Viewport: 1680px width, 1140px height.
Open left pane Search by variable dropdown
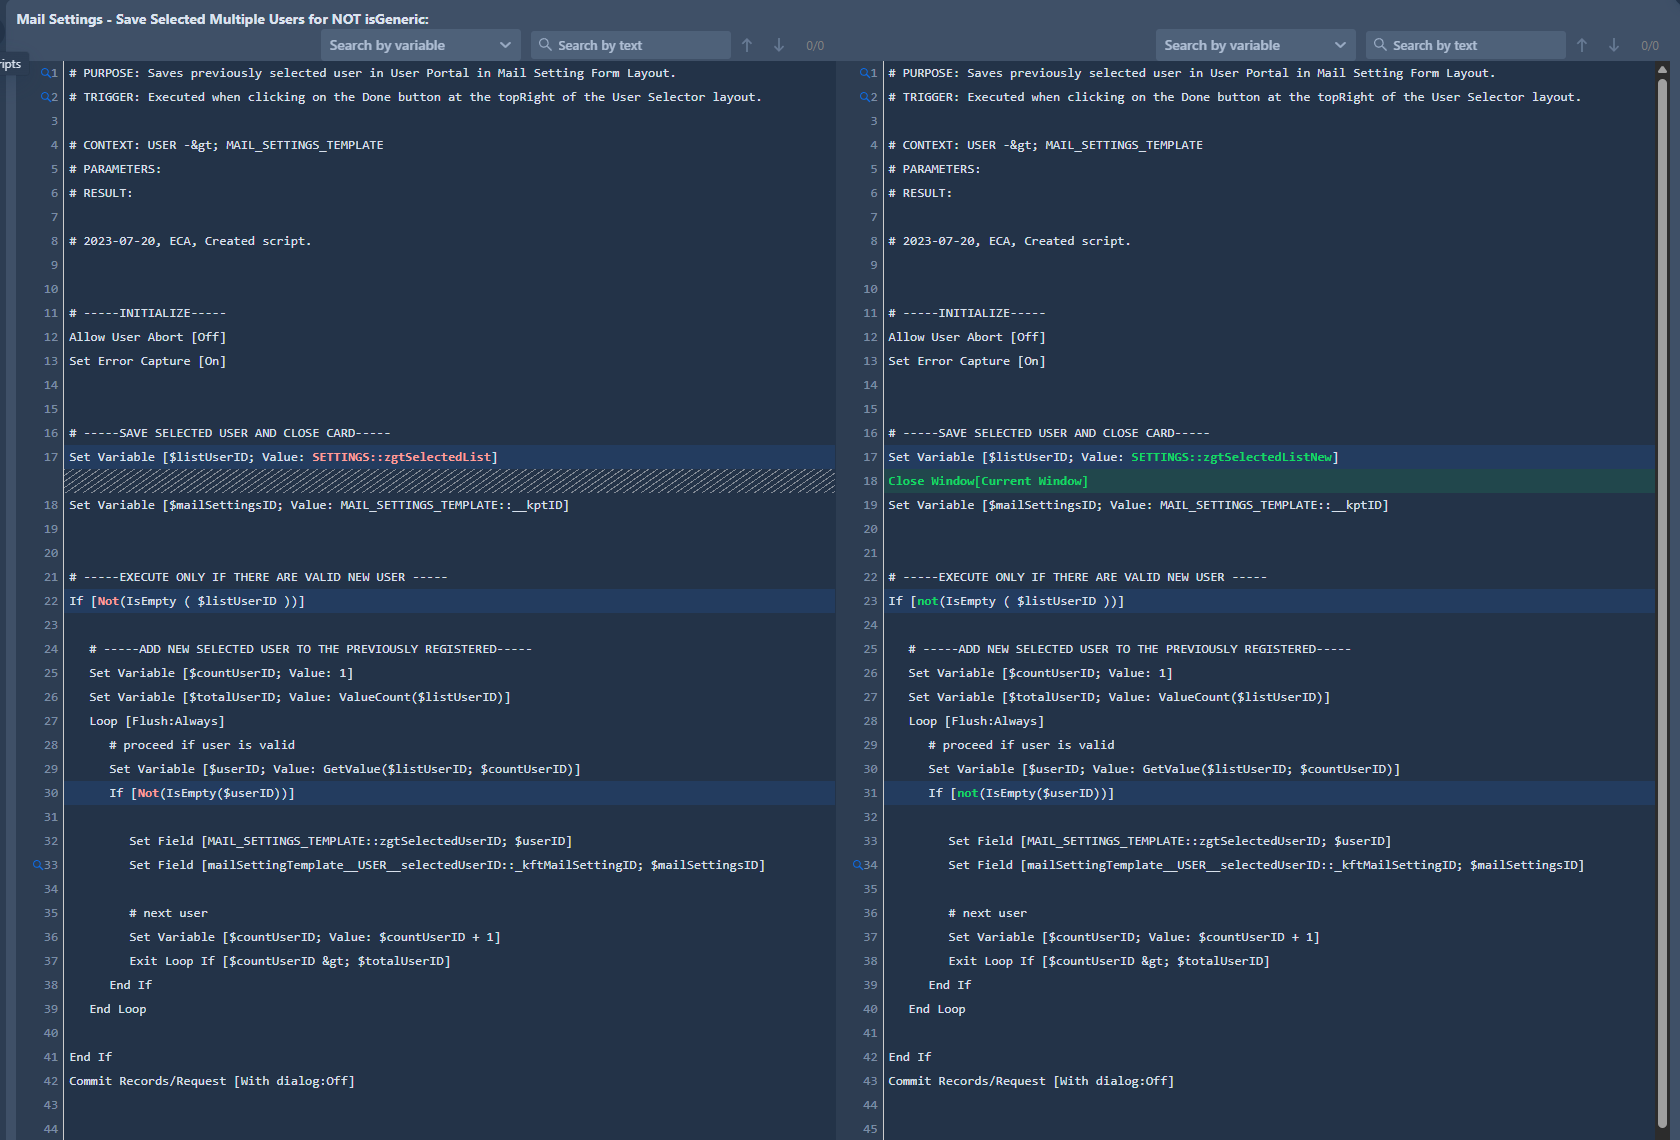(x=420, y=45)
